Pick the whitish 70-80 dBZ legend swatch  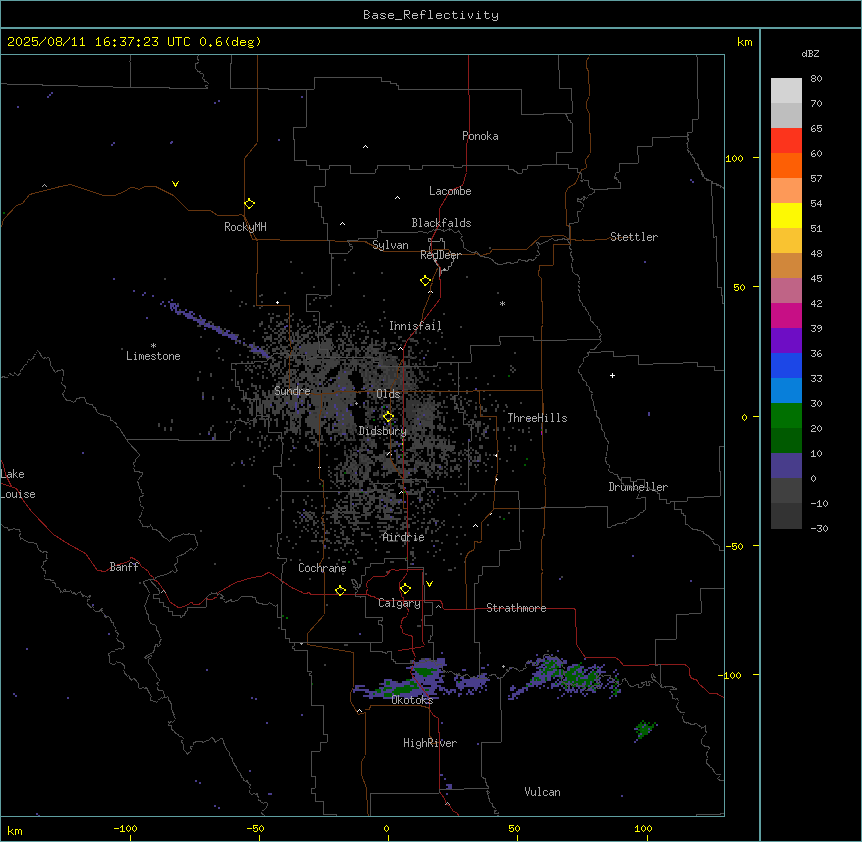786,90
